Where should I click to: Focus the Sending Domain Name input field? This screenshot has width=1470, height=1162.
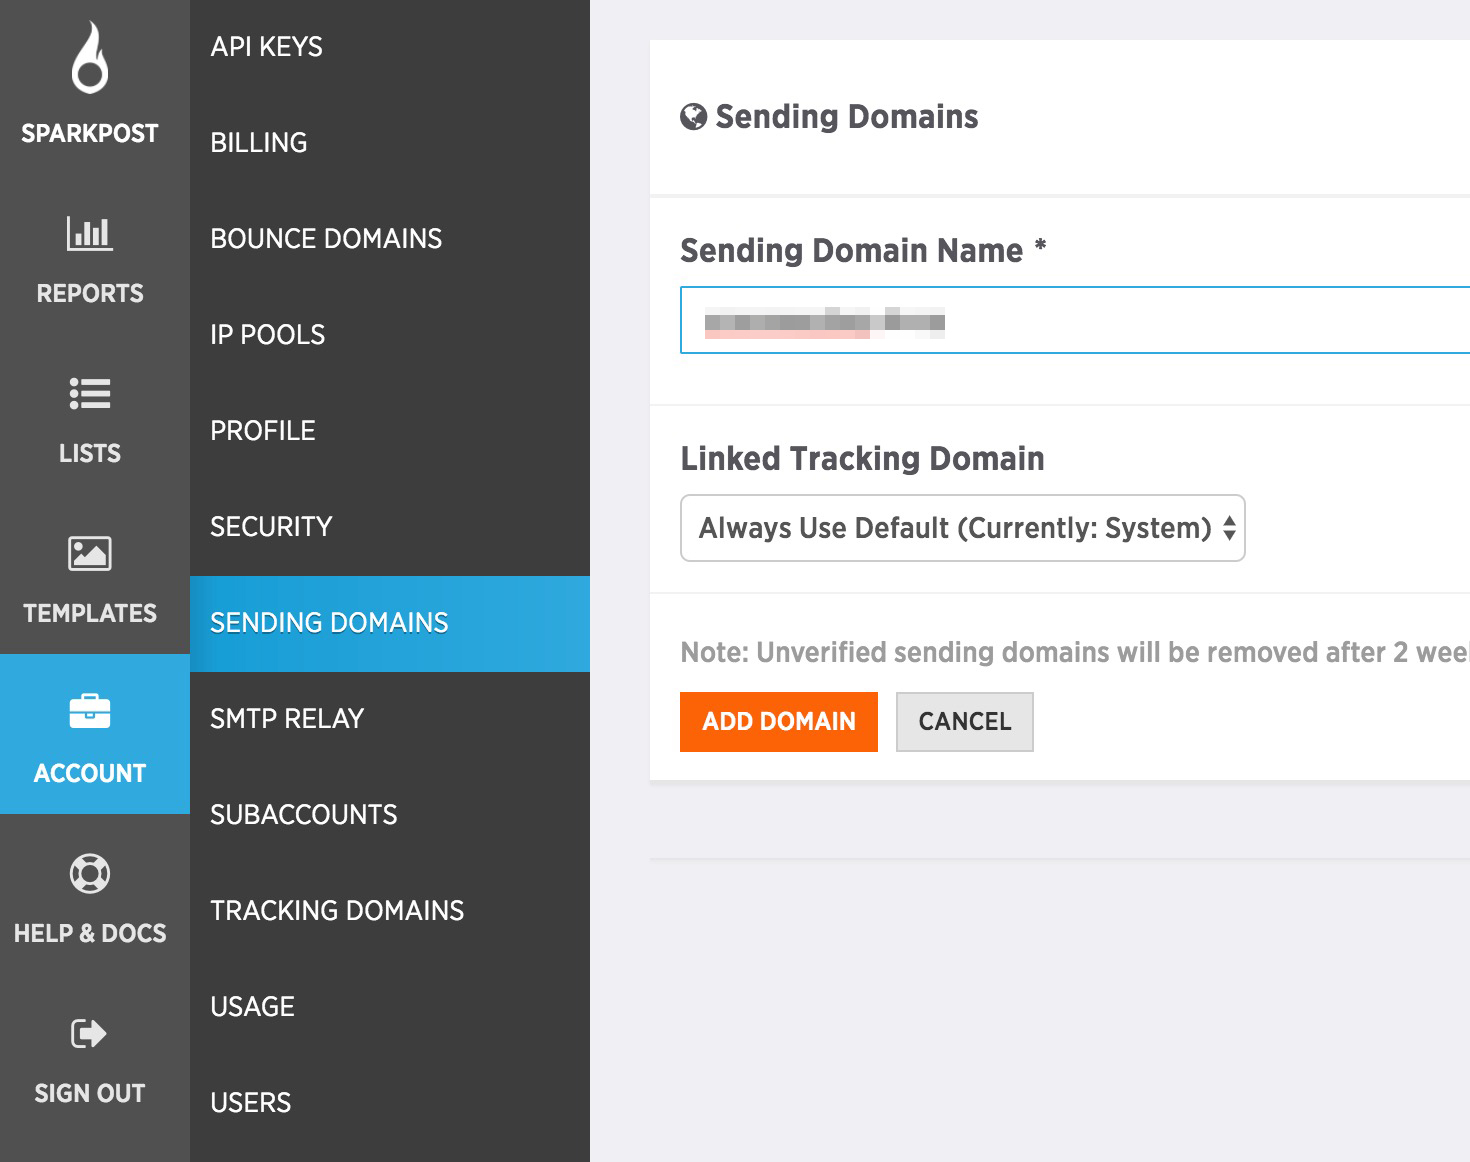click(x=1075, y=320)
